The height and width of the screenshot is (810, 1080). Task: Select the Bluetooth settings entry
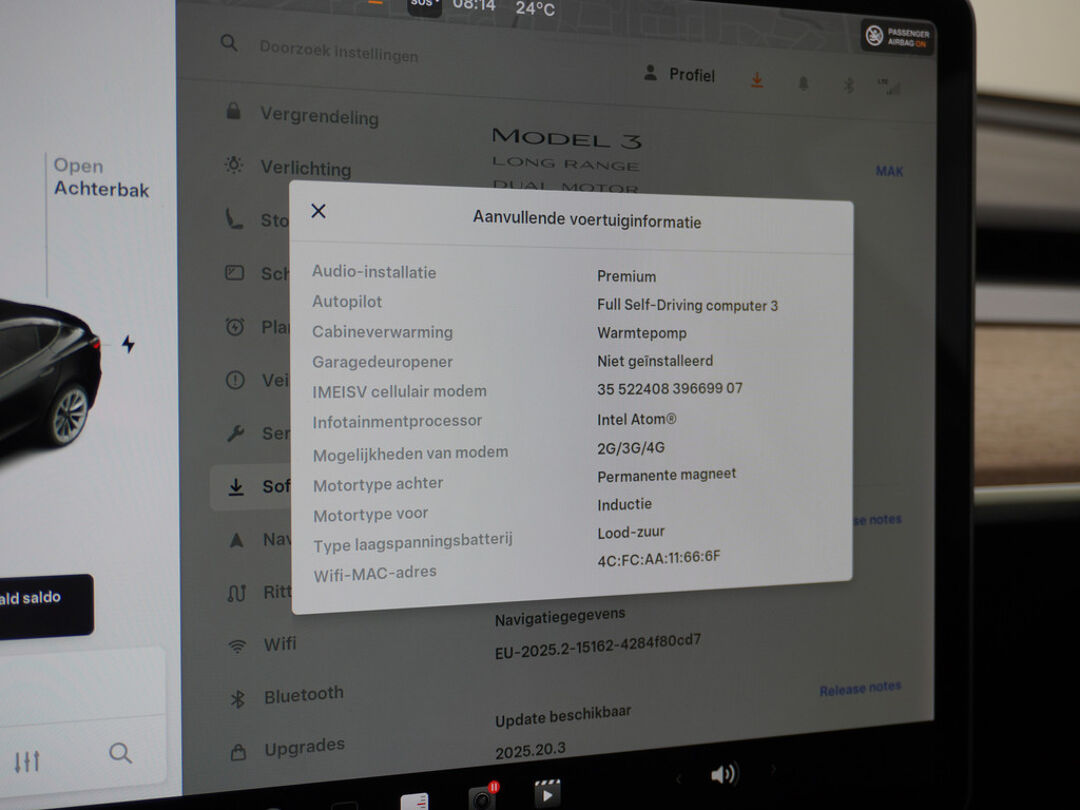[x=304, y=694]
